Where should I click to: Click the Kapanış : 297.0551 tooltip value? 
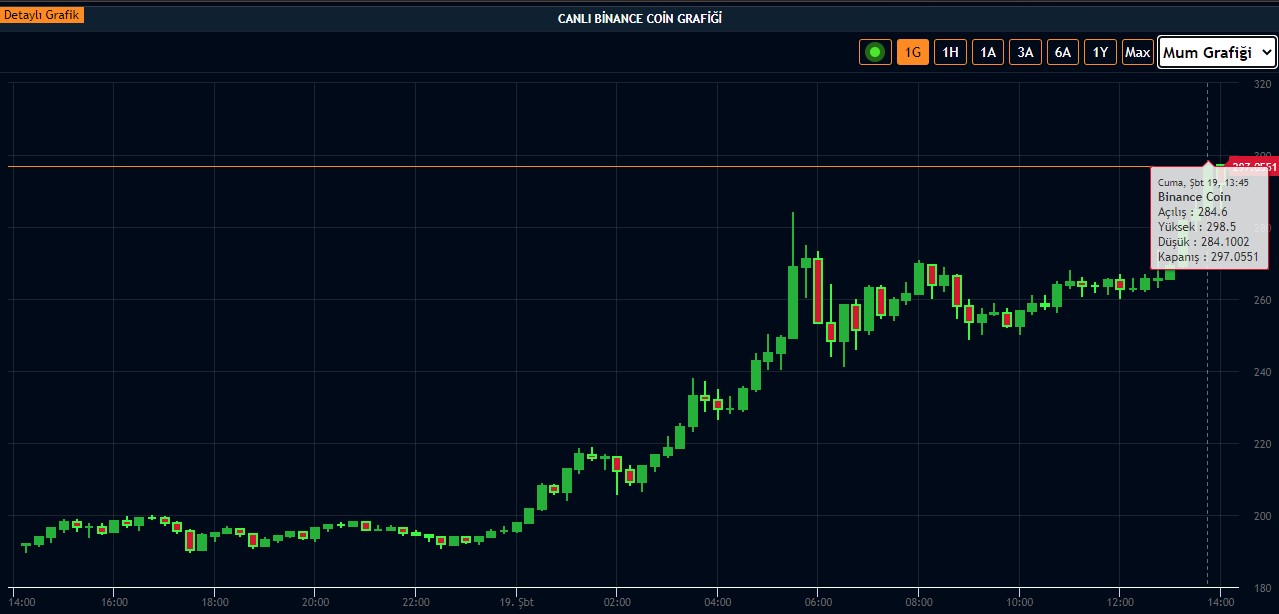[x=1208, y=257]
